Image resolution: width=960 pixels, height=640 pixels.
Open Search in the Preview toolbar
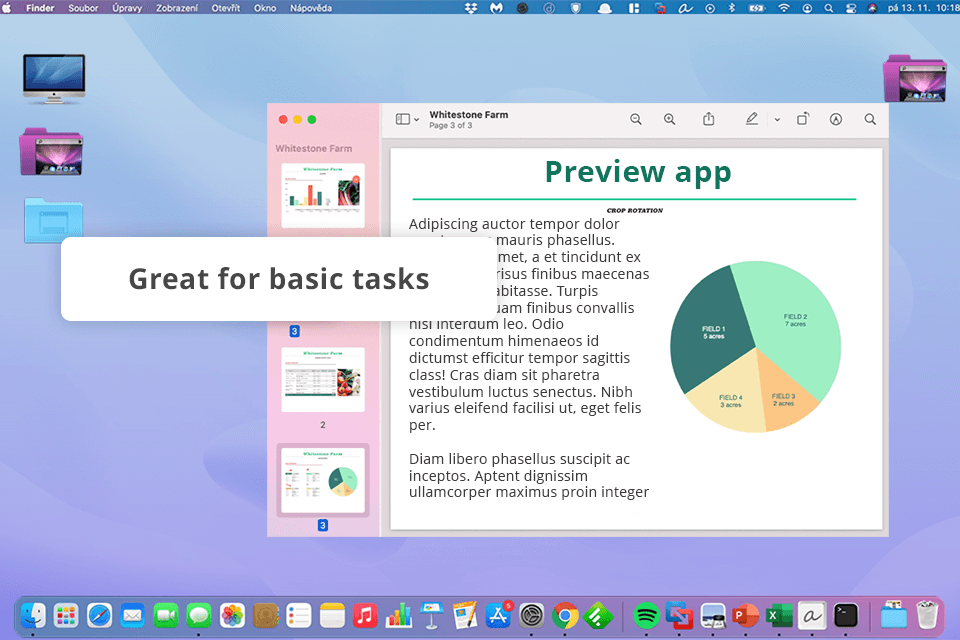click(x=870, y=119)
